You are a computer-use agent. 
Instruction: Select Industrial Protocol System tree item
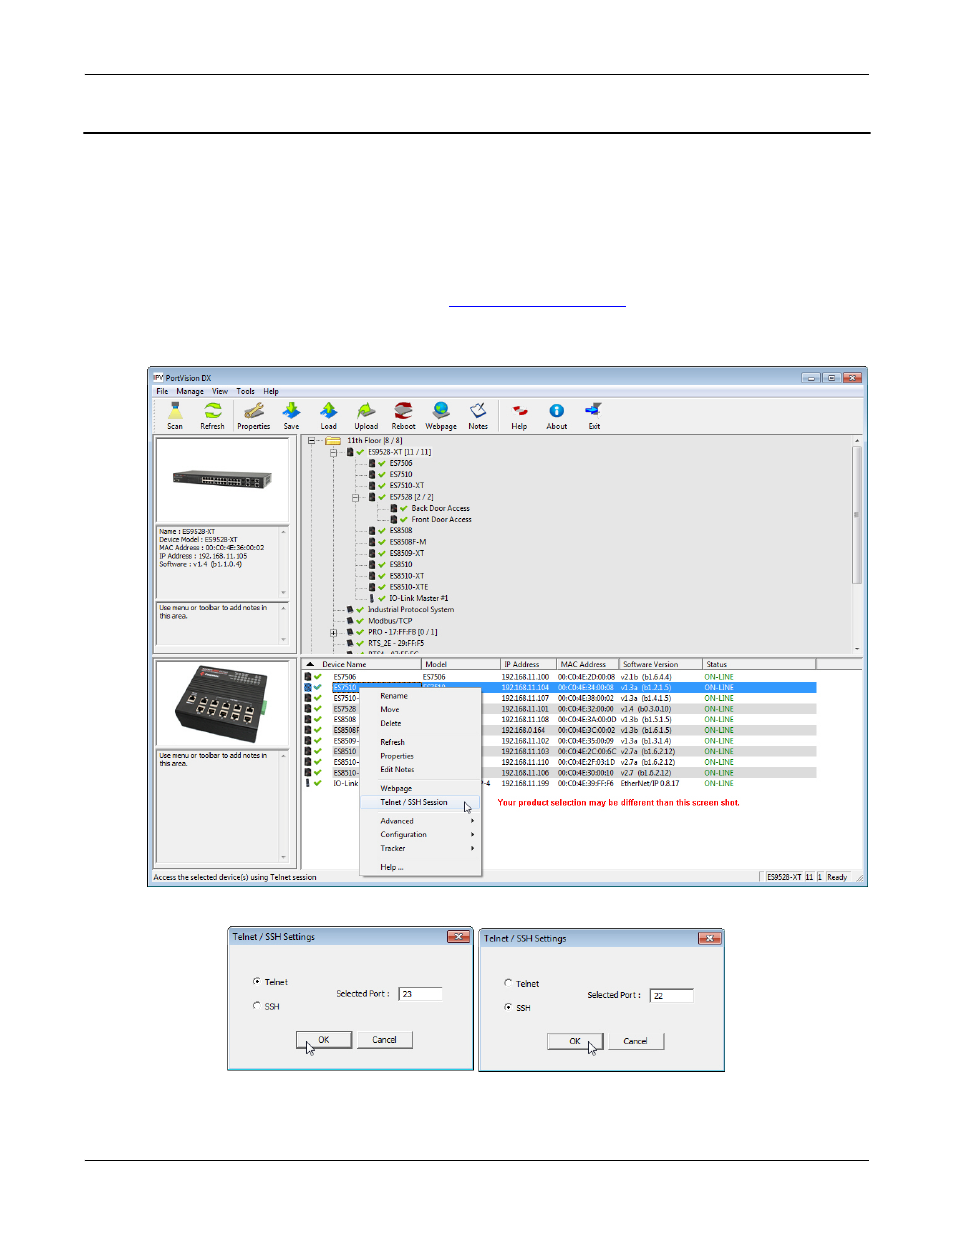[410, 609]
